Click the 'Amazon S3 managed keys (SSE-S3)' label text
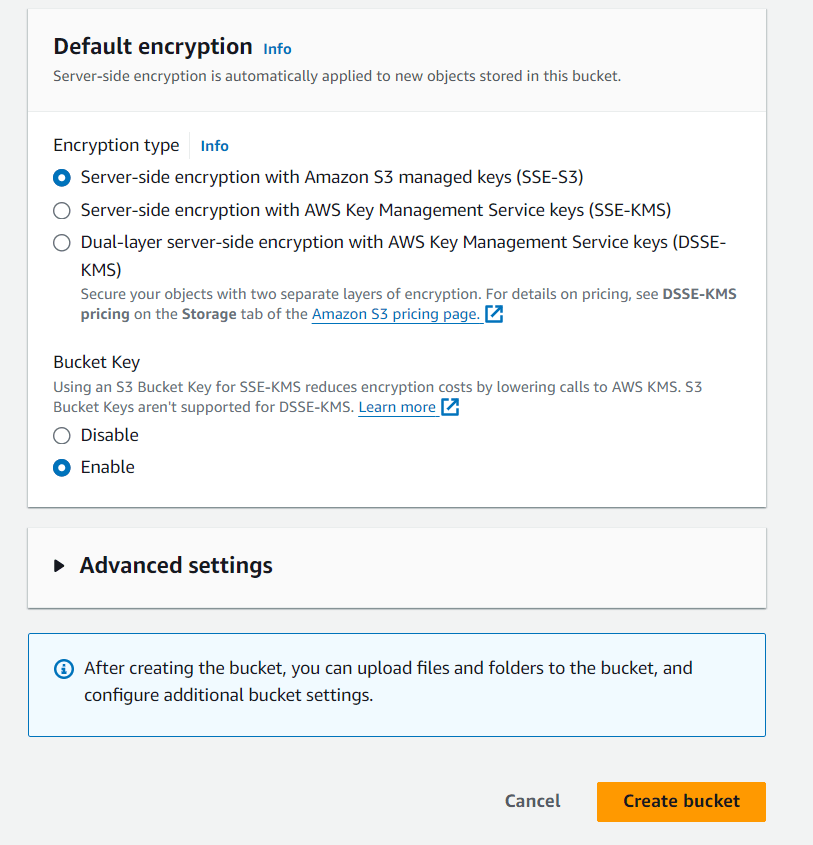Image resolution: width=813 pixels, height=845 pixels. coord(332,178)
